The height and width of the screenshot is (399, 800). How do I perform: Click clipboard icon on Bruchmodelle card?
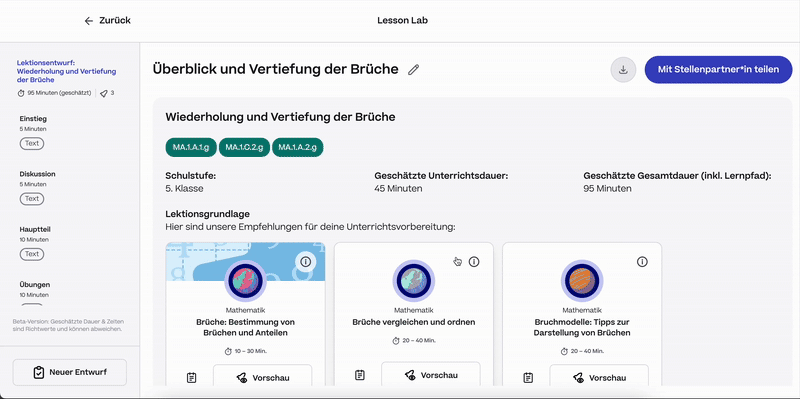click(x=528, y=378)
